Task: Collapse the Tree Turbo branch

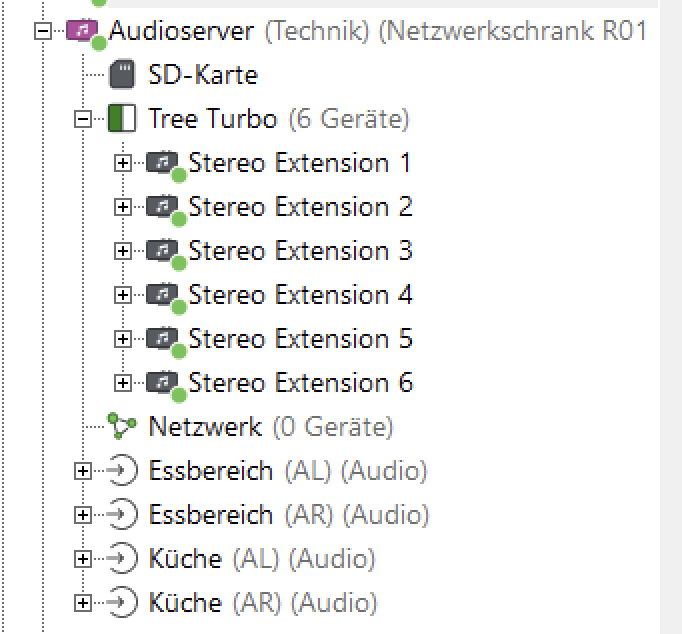Action: (83, 119)
